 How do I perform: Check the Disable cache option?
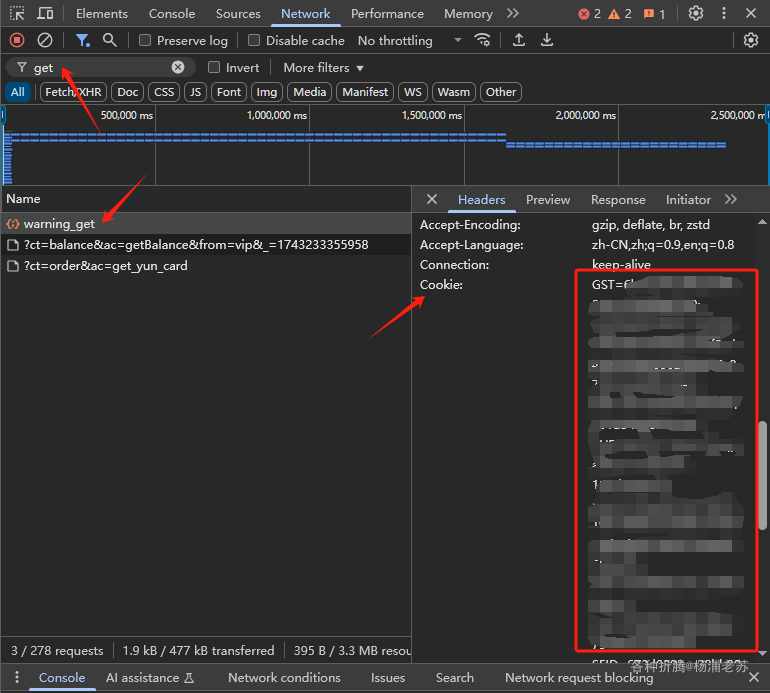tap(254, 41)
